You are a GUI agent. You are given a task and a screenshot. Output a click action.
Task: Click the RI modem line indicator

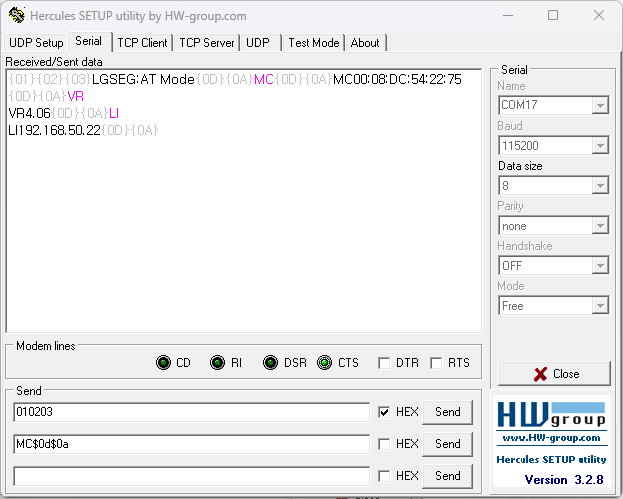tap(217, 363)
